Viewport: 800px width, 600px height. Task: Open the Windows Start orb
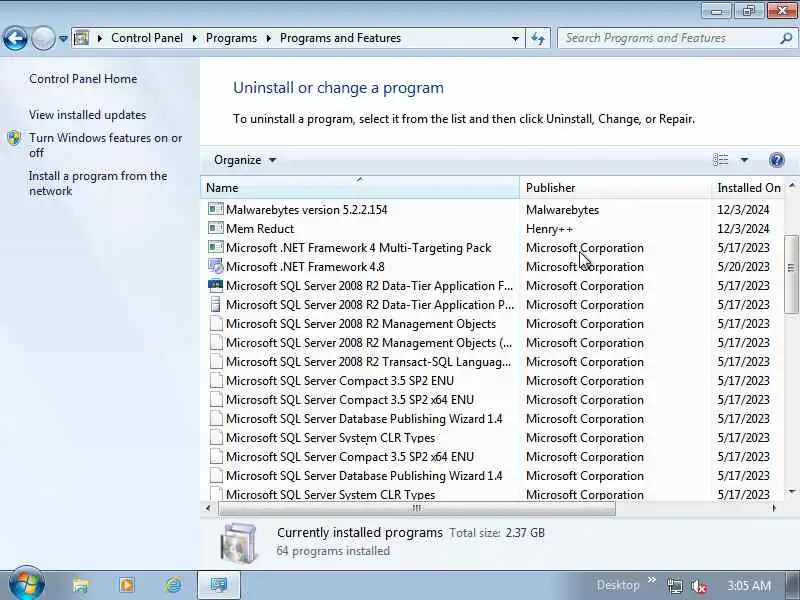[x=27, y=584]
